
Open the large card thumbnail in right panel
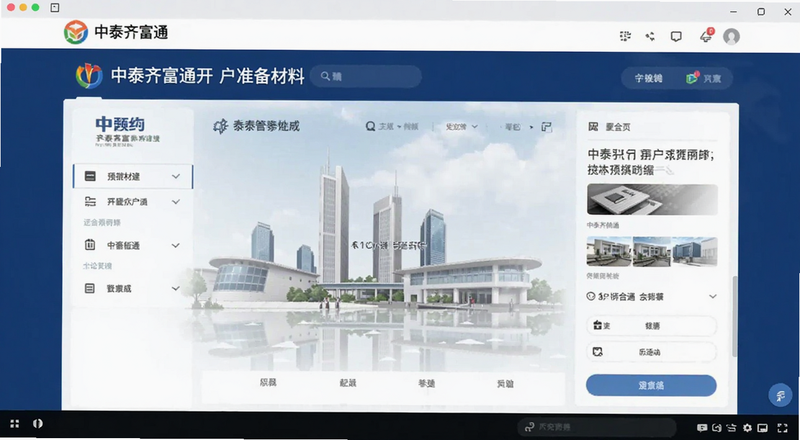pos(652,200)
